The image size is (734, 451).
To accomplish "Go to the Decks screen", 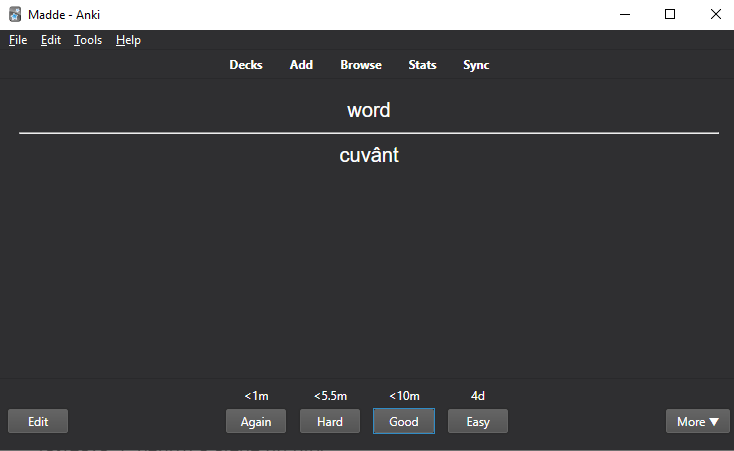I will point(246,65).
